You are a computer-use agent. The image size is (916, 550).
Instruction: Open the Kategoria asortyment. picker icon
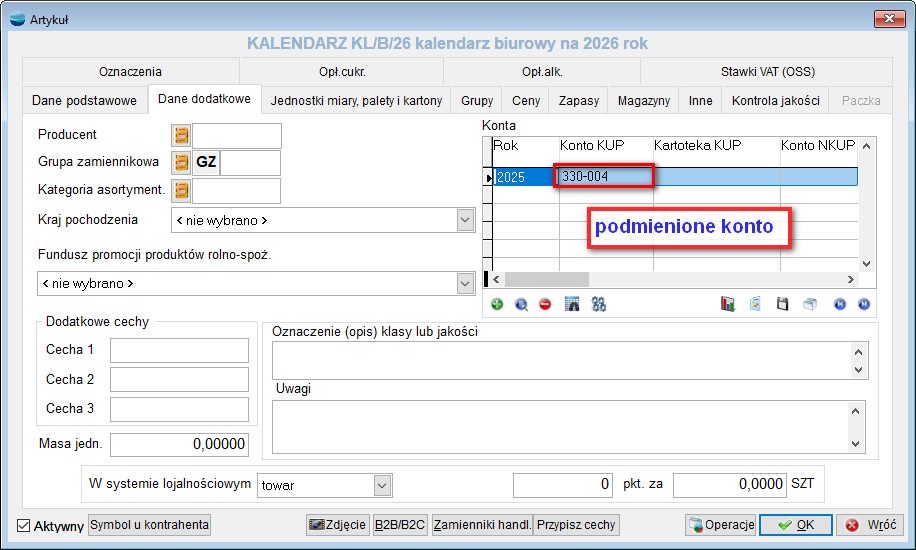[x=181, y=190]
